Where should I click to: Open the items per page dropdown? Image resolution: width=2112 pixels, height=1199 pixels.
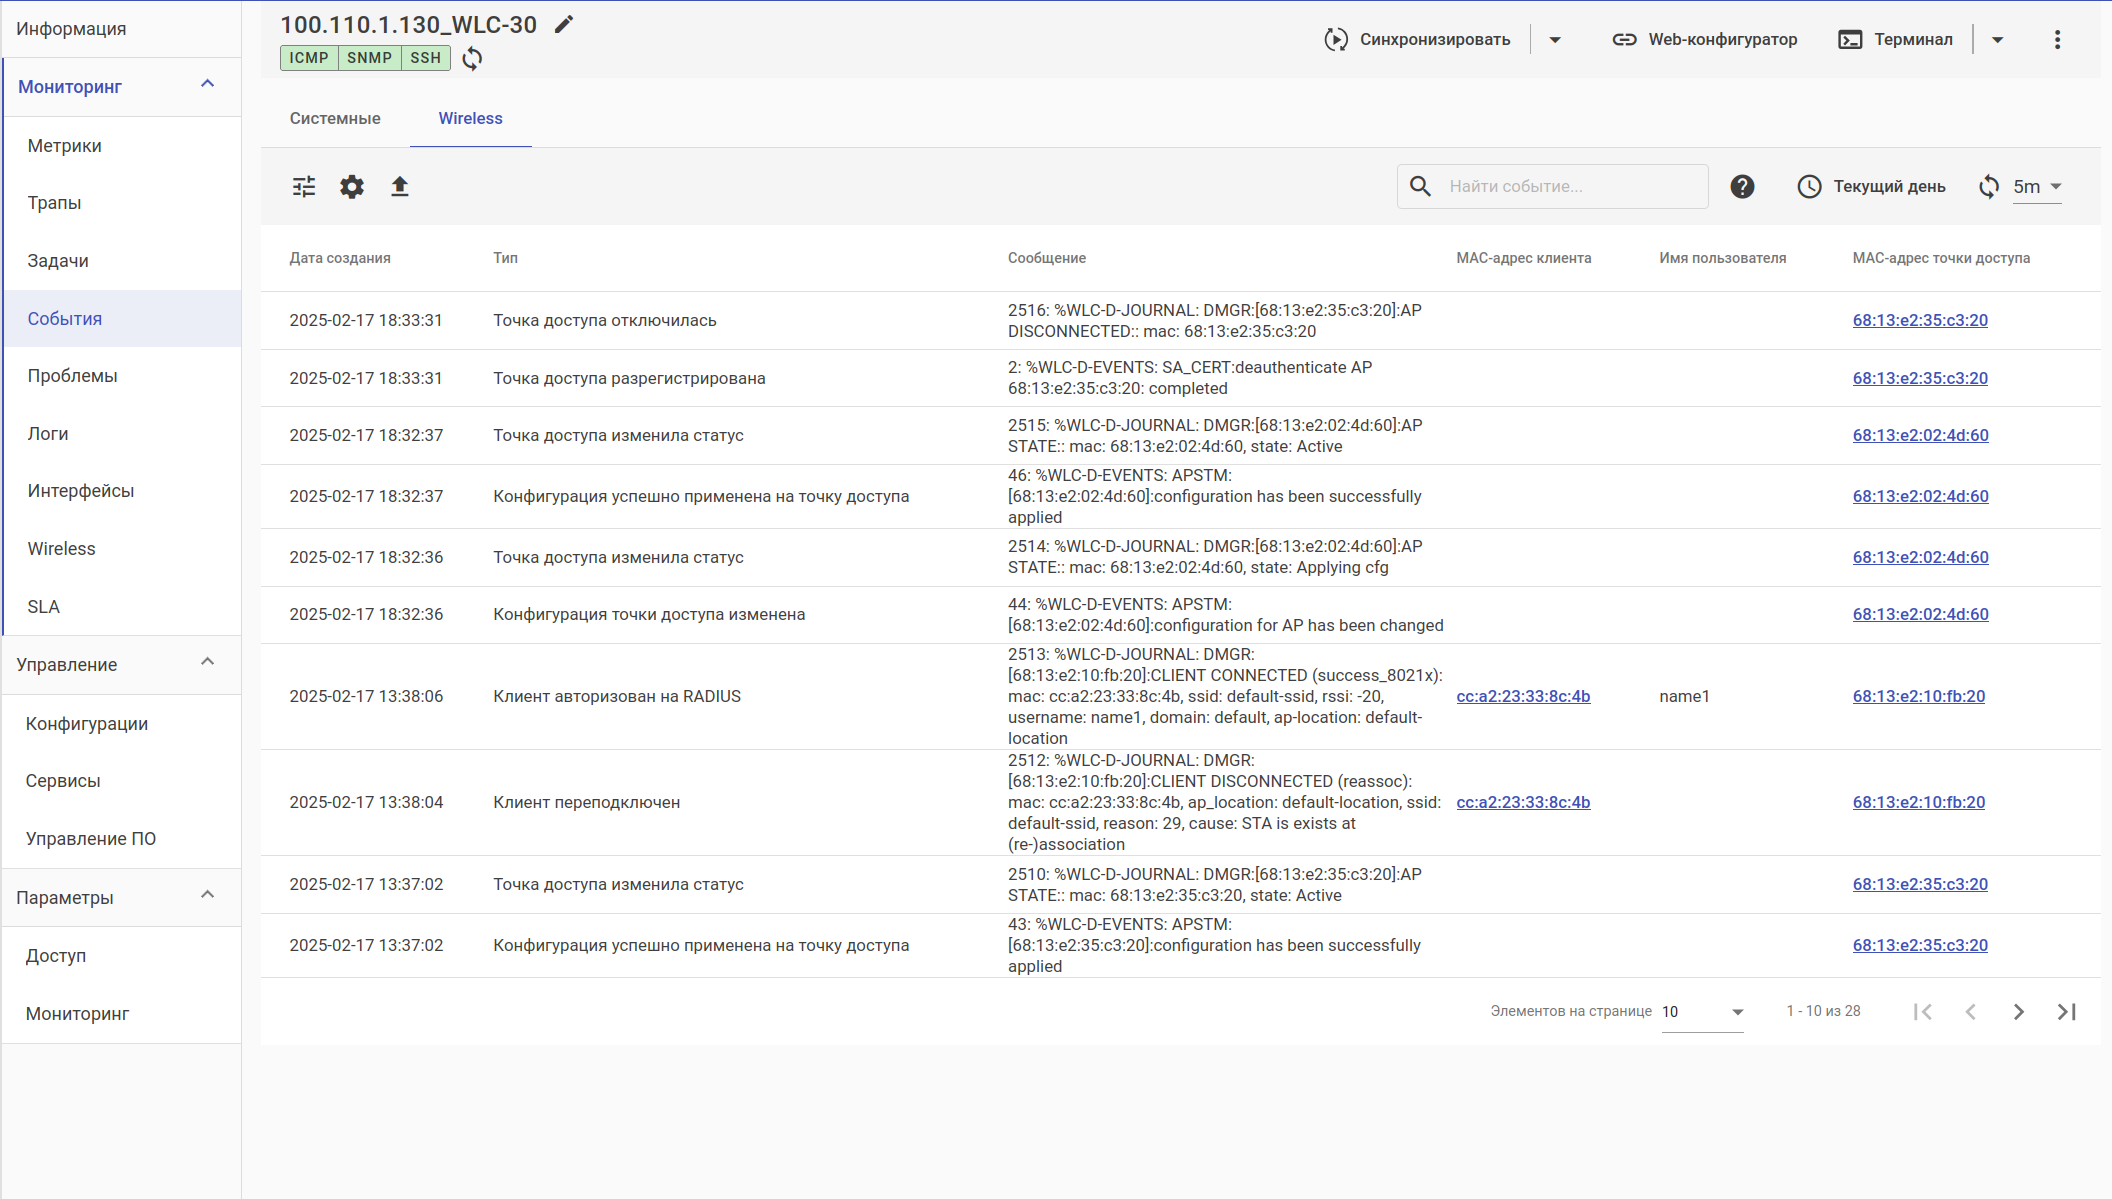click(x=1702, y=1012)
